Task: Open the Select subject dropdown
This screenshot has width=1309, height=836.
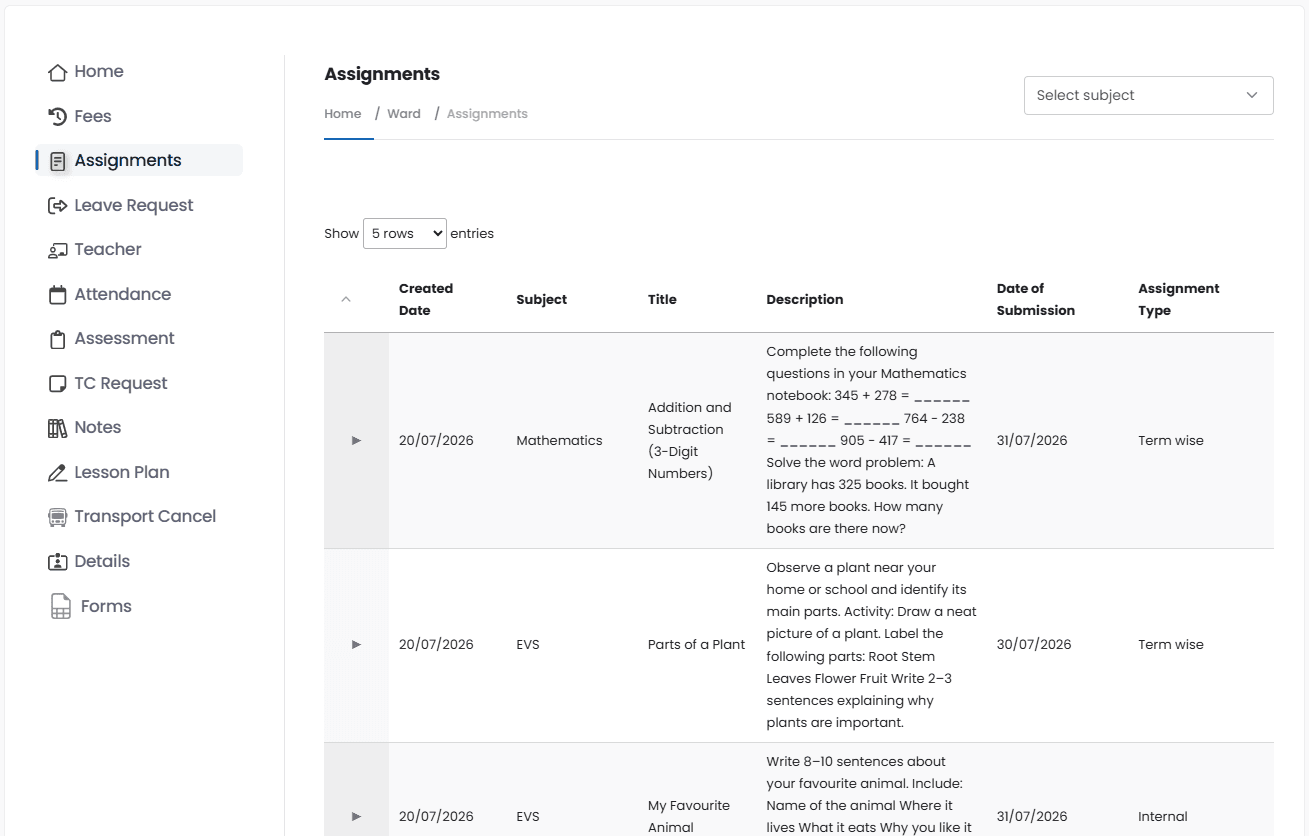Action: tap(1149, 95)
